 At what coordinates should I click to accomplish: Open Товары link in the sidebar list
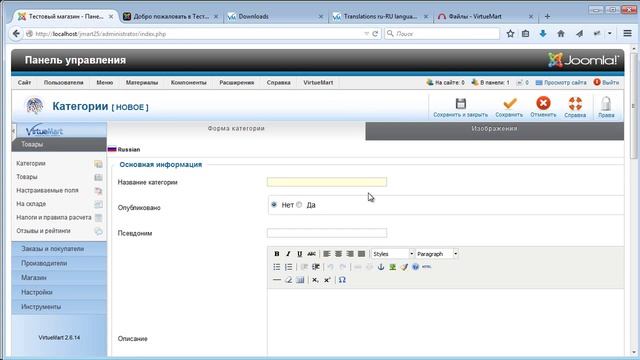pyautogui.click(x=27, y=177)
